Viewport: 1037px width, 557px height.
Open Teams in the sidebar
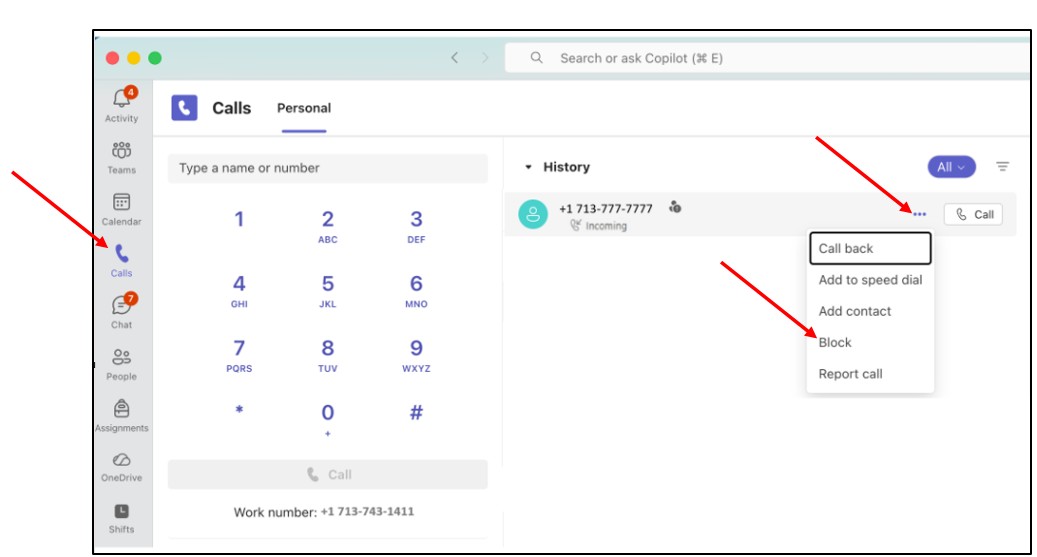122,157
